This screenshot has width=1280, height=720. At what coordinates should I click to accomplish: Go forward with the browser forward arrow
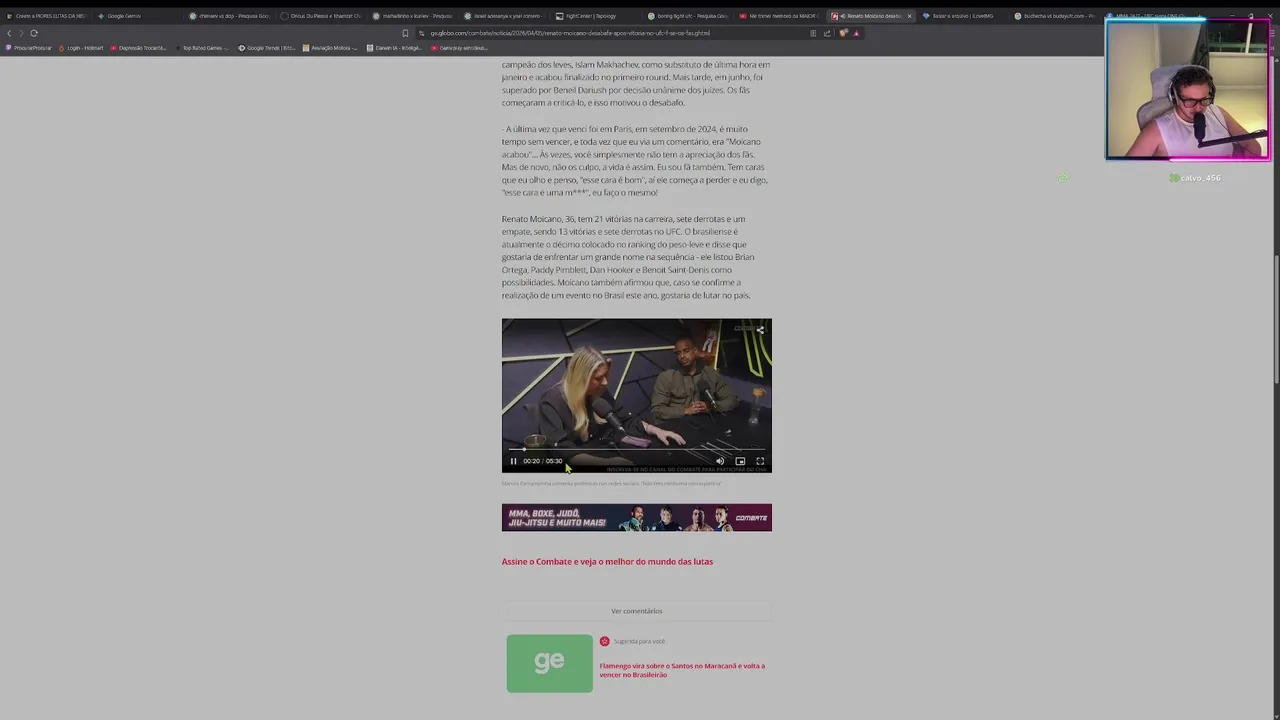click(21, 33)
